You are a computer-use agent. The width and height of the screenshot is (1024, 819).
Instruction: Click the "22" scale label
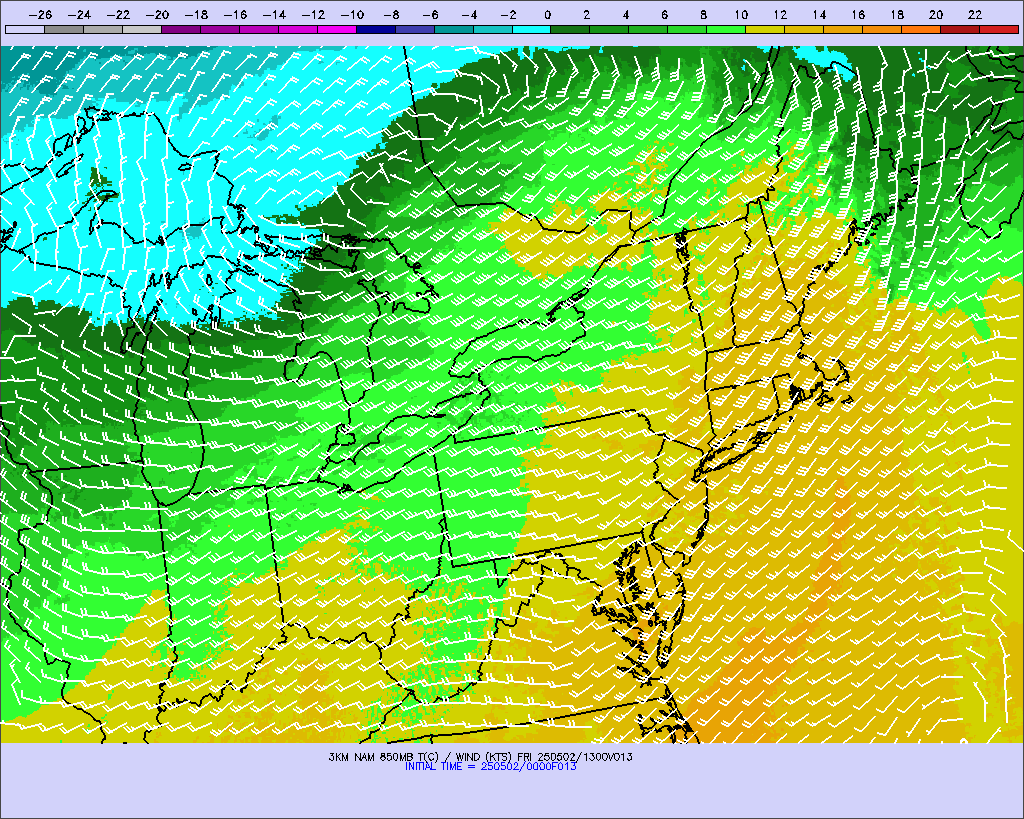(975, 14)
